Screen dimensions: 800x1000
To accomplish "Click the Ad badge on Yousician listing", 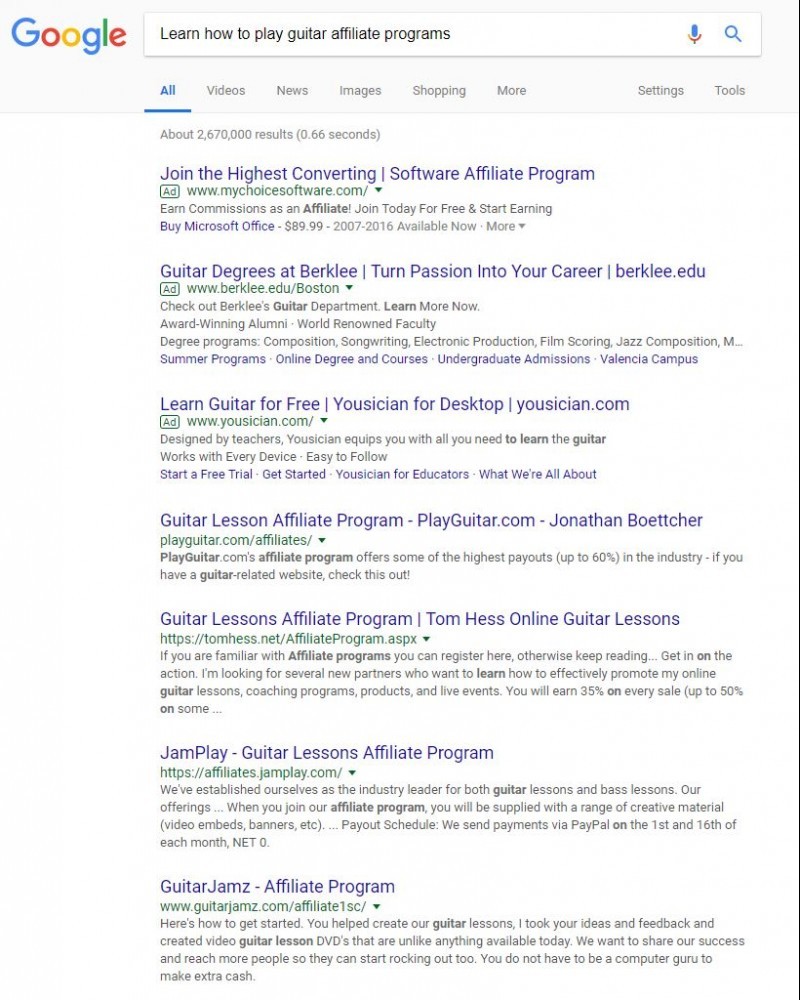I will pyautogui.click(x=170, y=421).
